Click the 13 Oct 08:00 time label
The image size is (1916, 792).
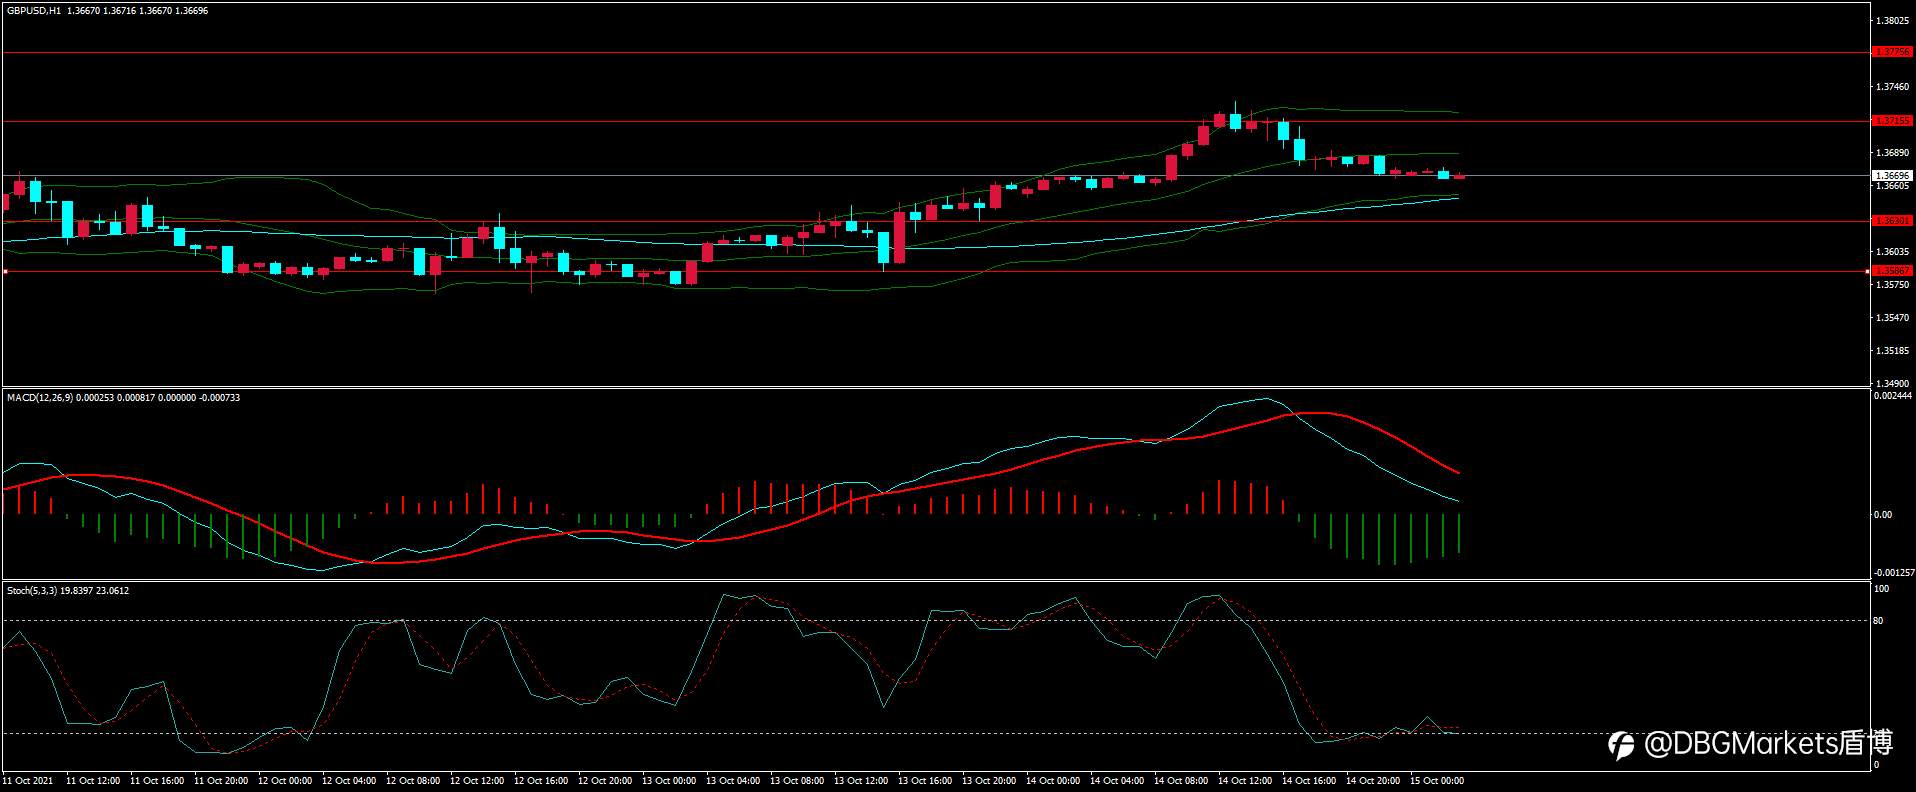[x=797, y=780]
